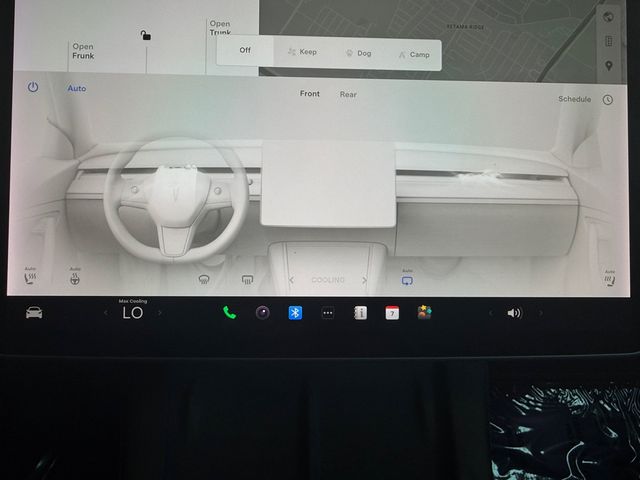Enable Auto climate mode
640x480 pixels.
(77, 88)
